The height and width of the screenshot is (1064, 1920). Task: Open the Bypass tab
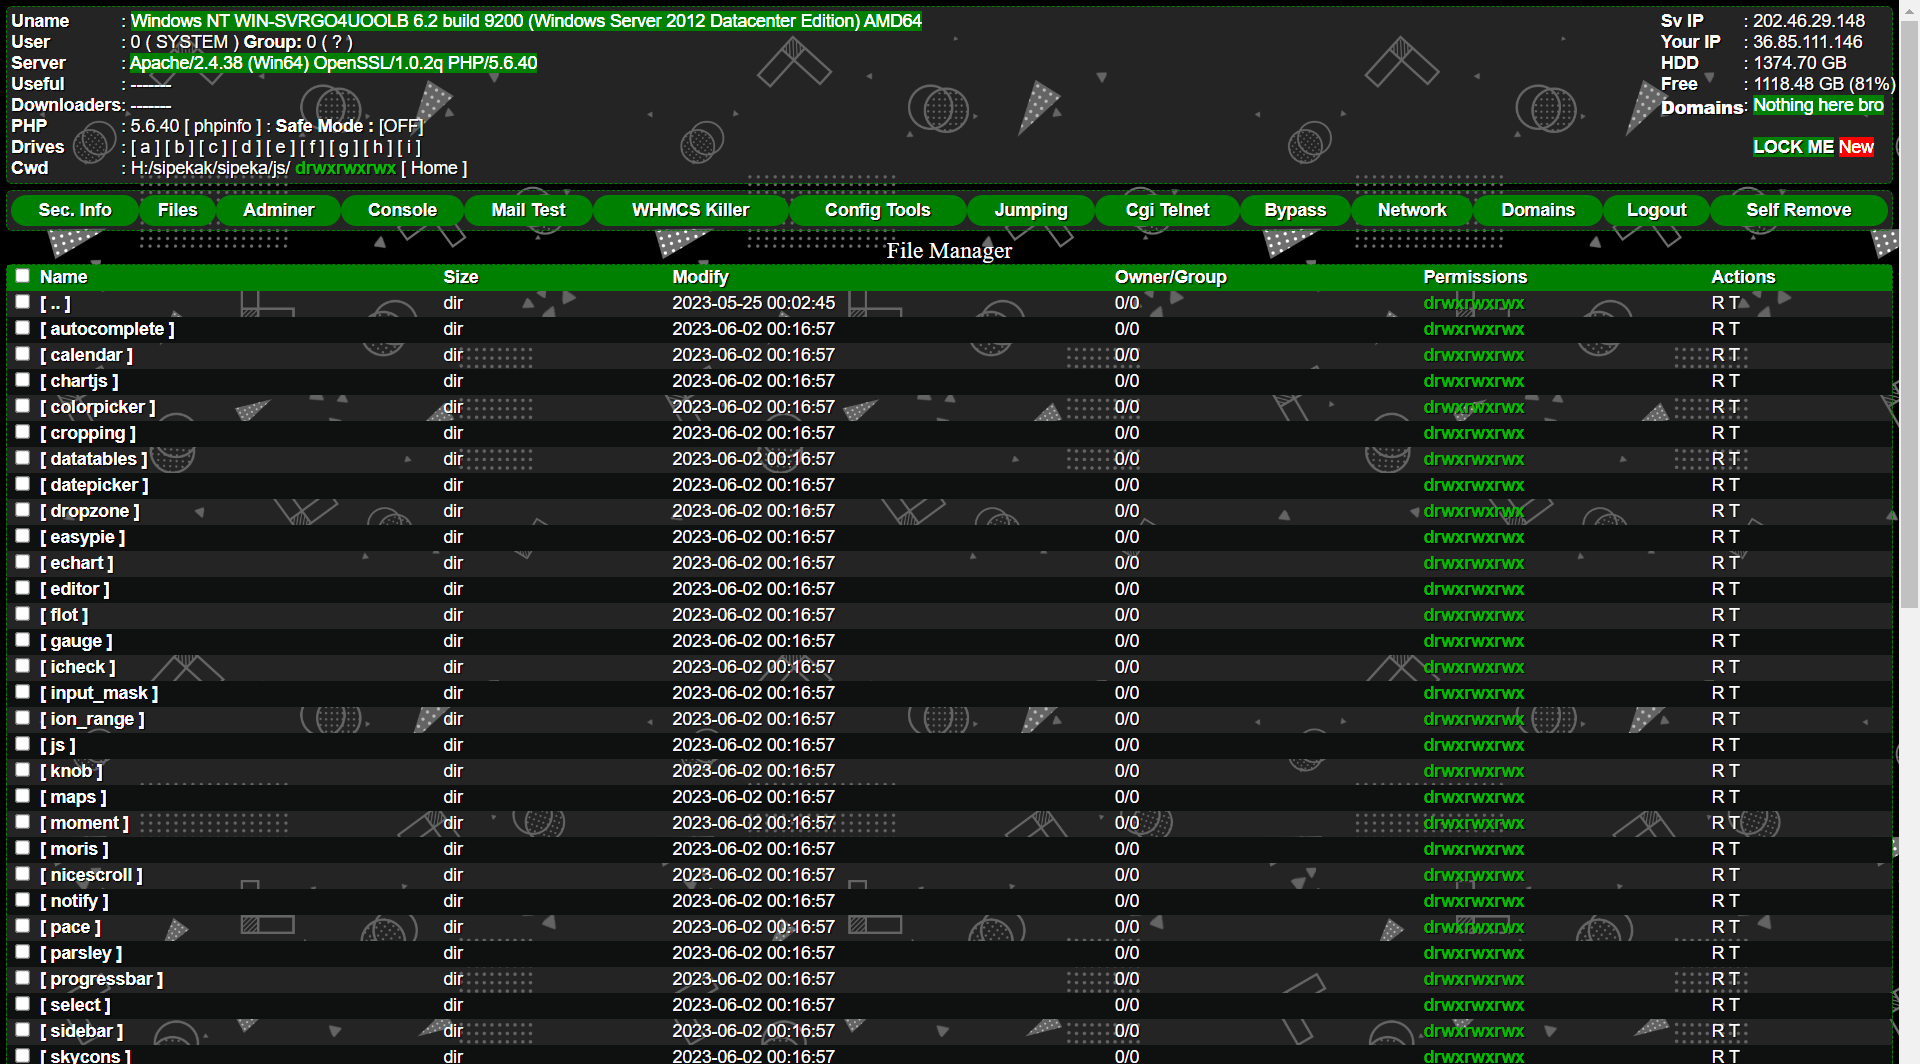[x=1295, y=210]
